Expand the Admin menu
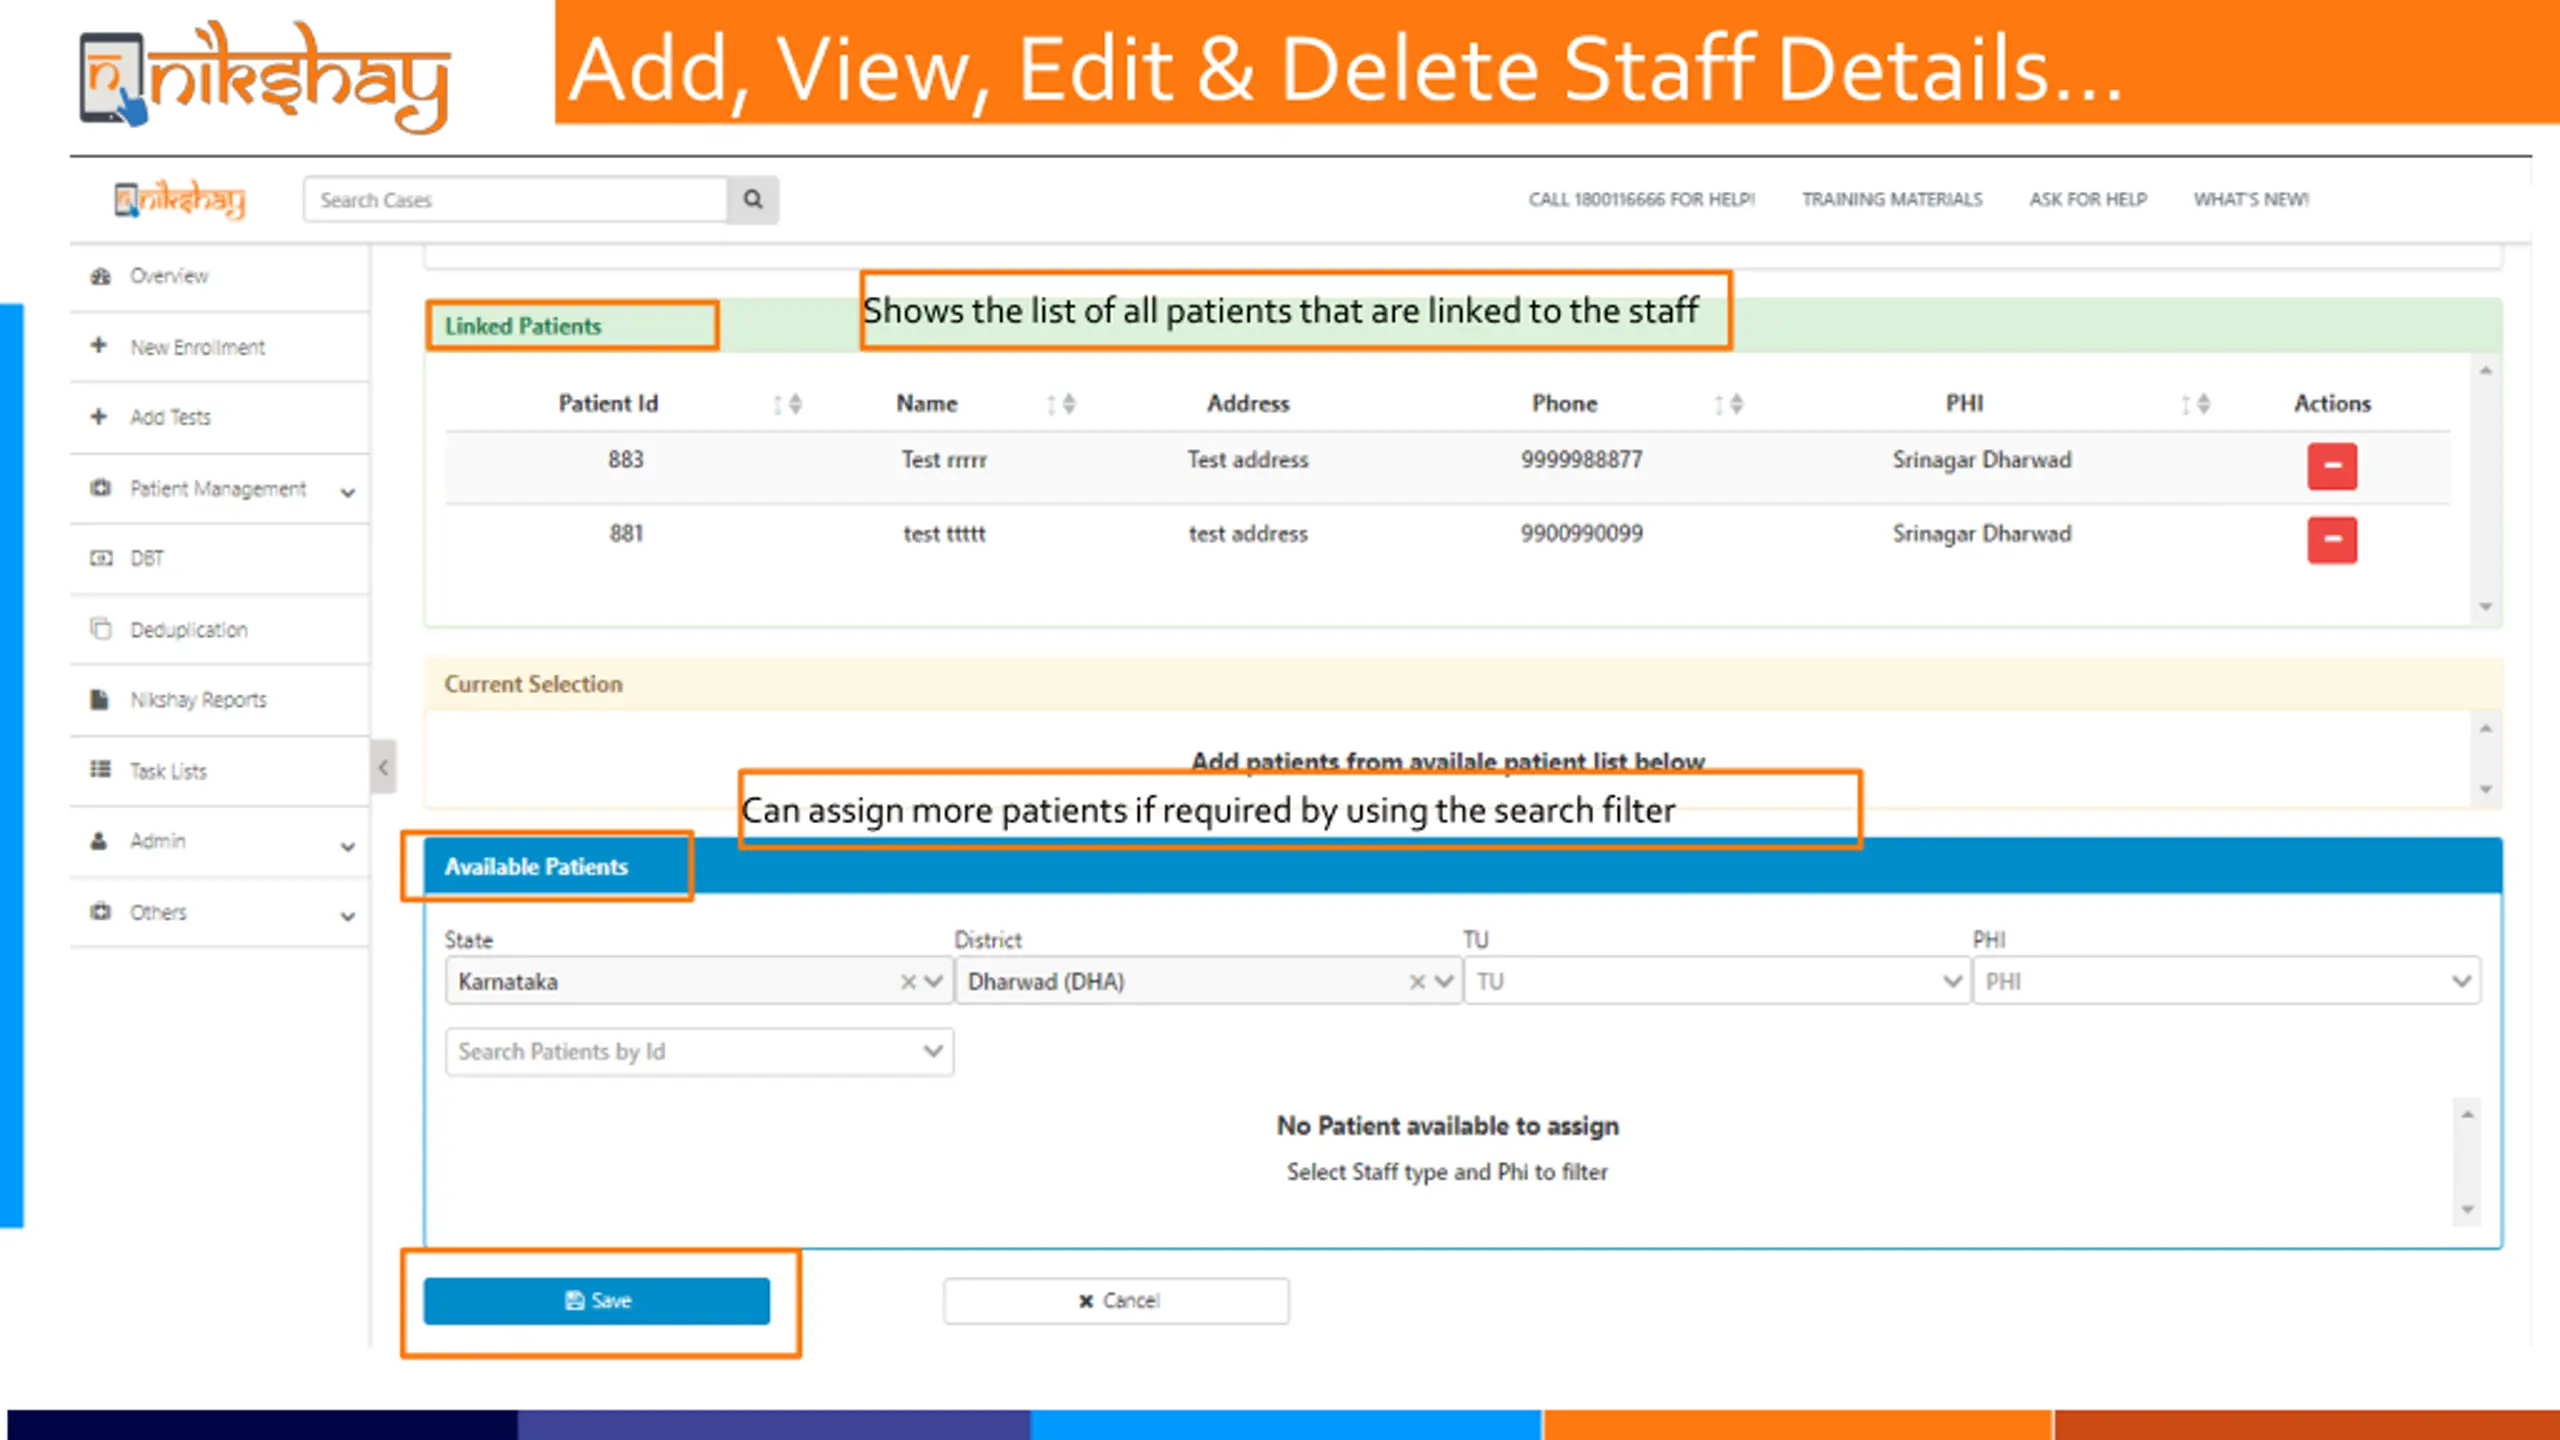 [x=220, y=841]
